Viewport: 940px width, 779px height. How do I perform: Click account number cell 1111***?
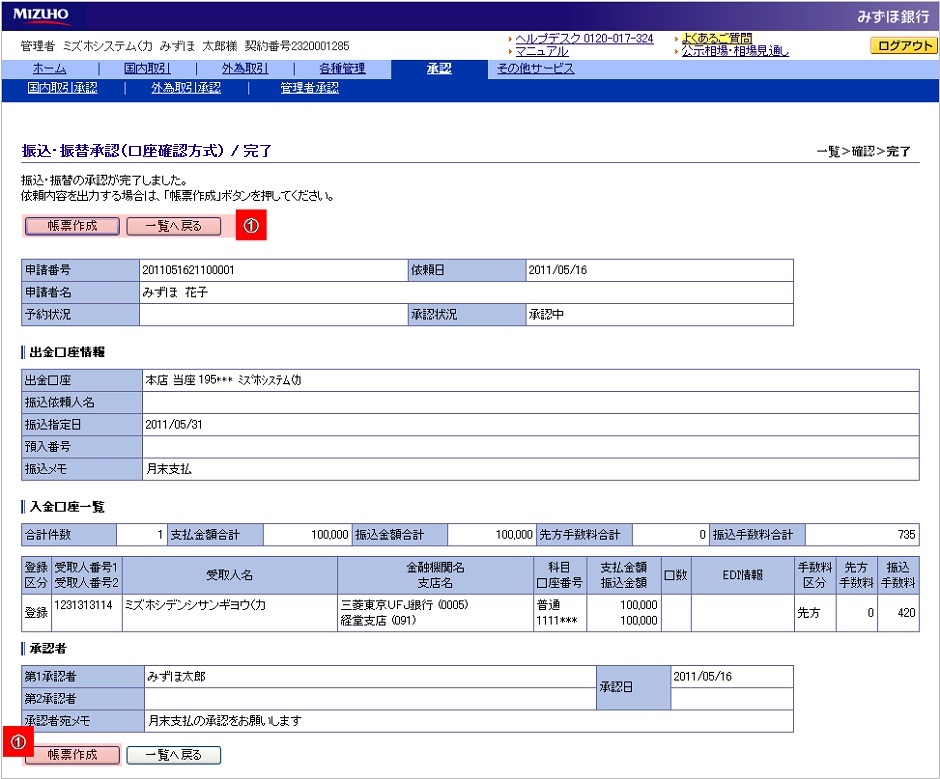pyautogui.click(x=556, y=621)
